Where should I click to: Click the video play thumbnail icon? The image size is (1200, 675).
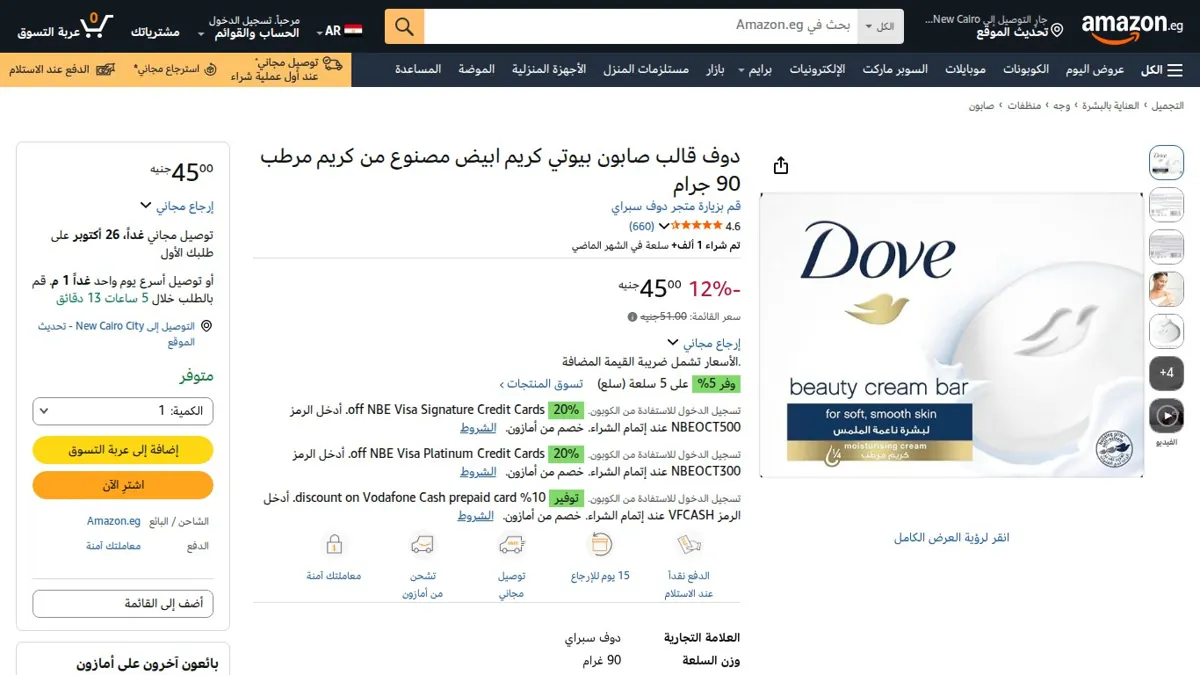(1166, 415)
